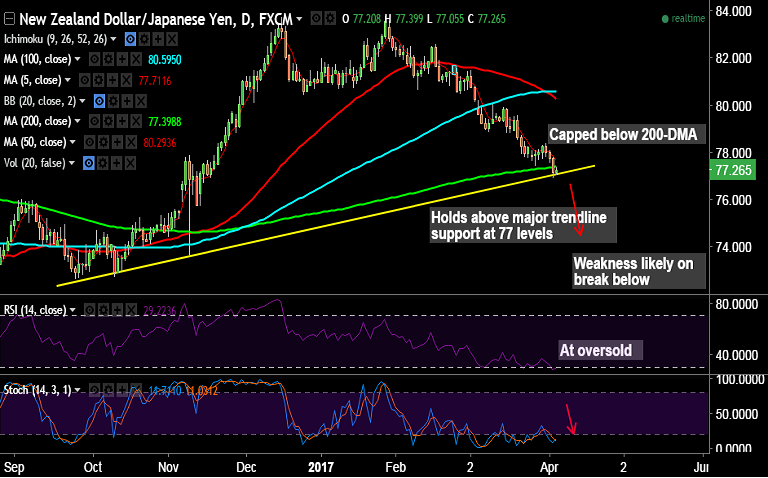Remove MA (50, close) with X icon
768x478 pixels.
click(x=131, y=143)
